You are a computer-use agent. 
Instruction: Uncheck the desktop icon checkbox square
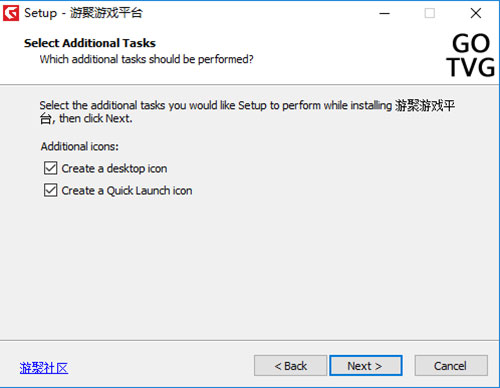tap(50, 168)
